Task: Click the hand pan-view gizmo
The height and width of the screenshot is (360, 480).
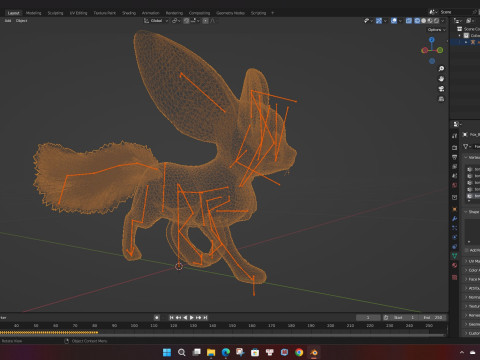Action: (x=441, y=79)
